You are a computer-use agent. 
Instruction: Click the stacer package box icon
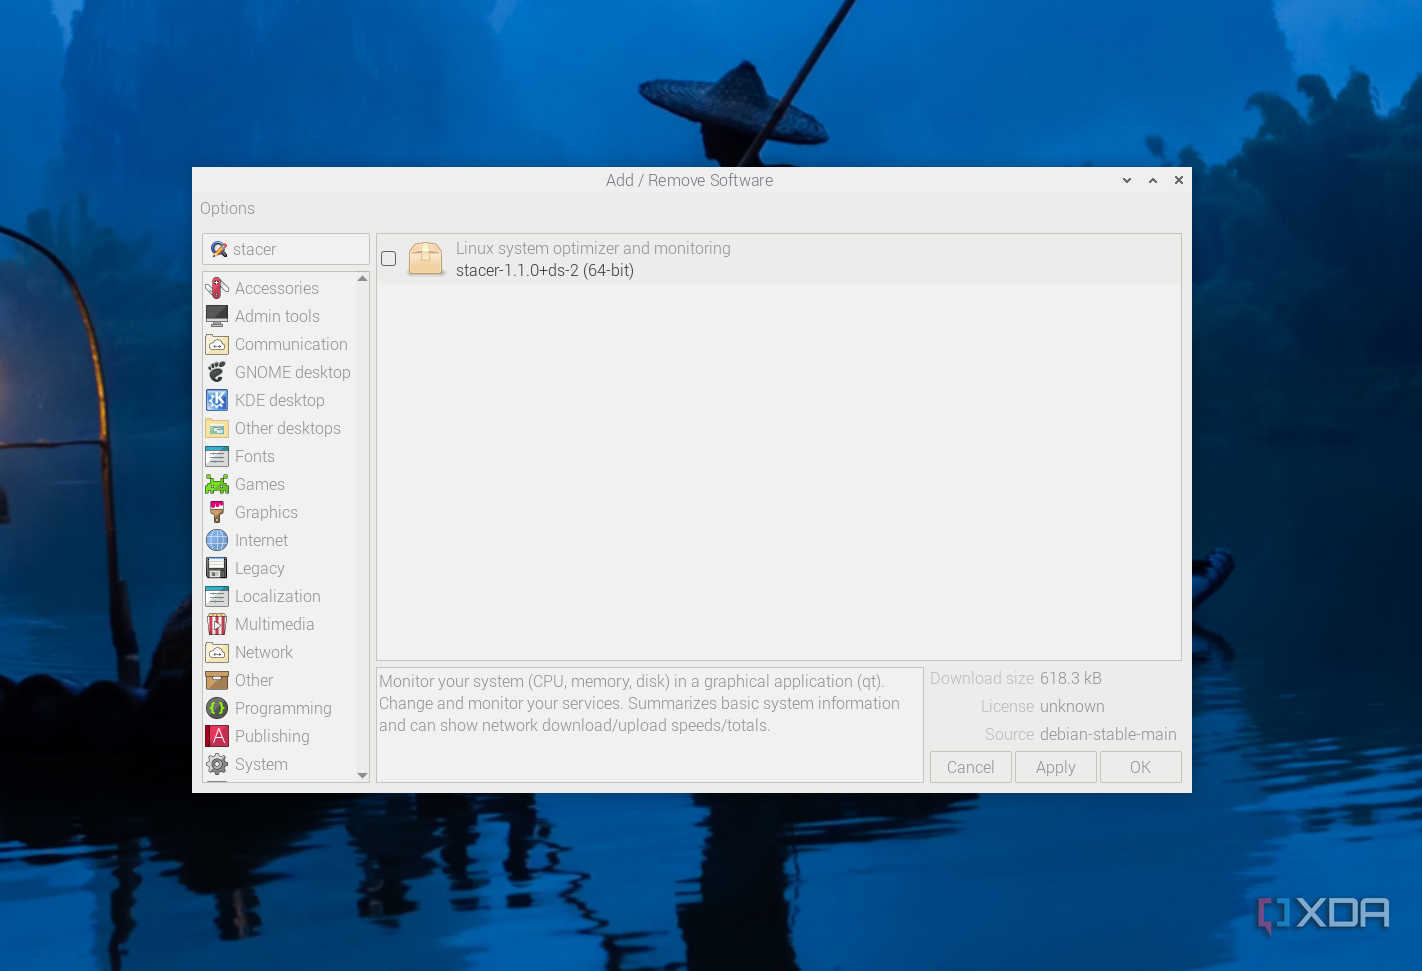tap(426, 258)
